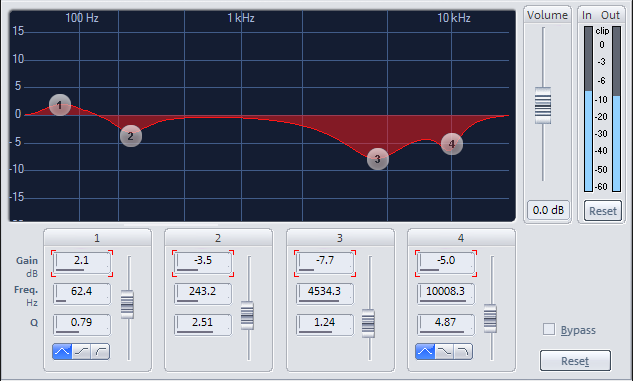Select the high-pass filter shape for band 1
The image size is (633, 381).
pos(100,352)
